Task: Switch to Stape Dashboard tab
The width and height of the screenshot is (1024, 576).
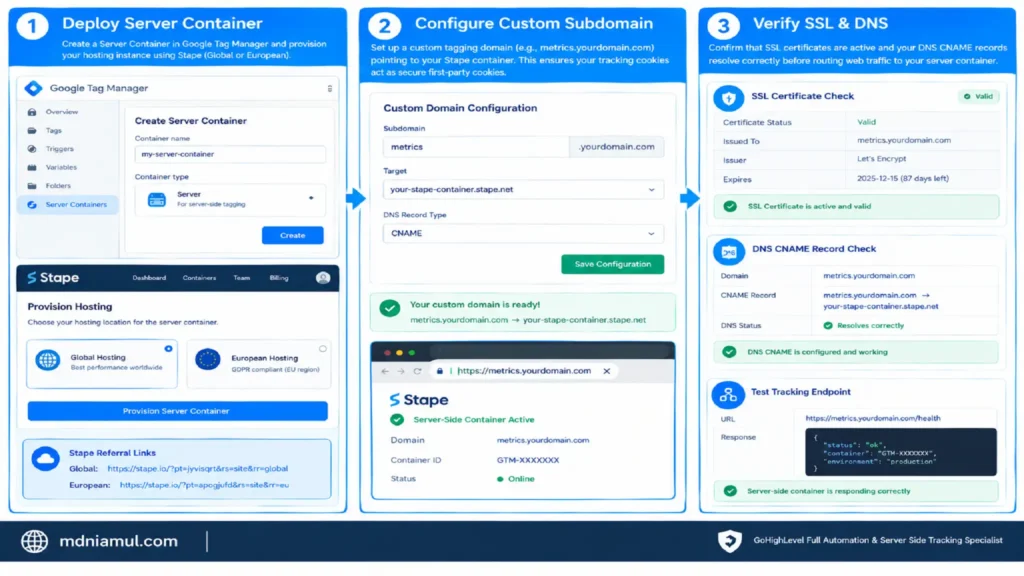Action: coord(149,278)
